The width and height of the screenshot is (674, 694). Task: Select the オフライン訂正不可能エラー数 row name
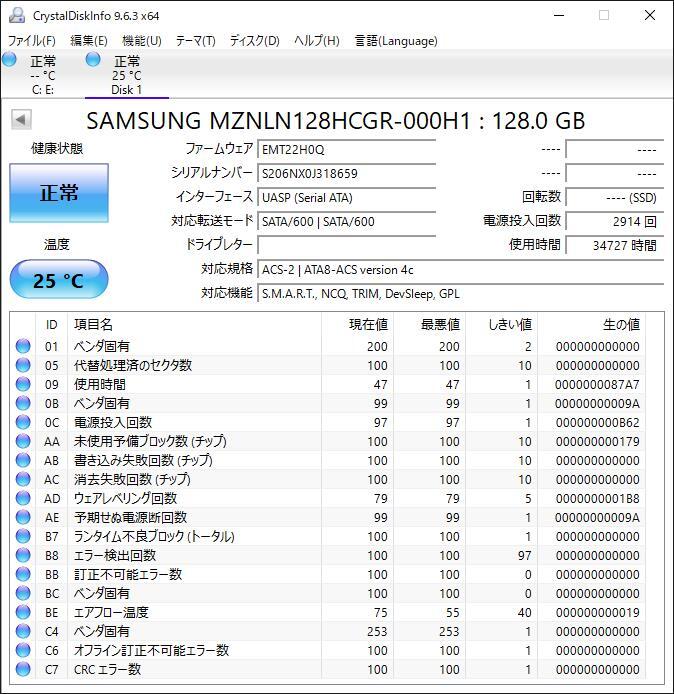tap(151, 650)
